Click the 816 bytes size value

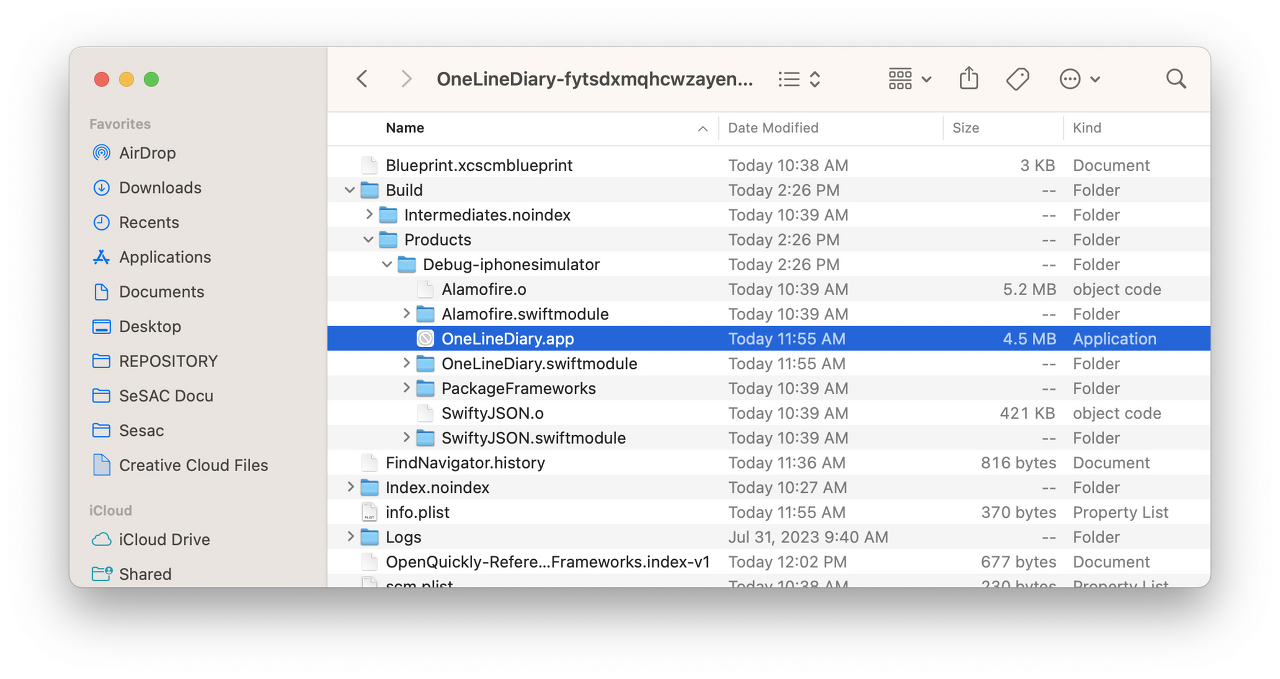1018,463
